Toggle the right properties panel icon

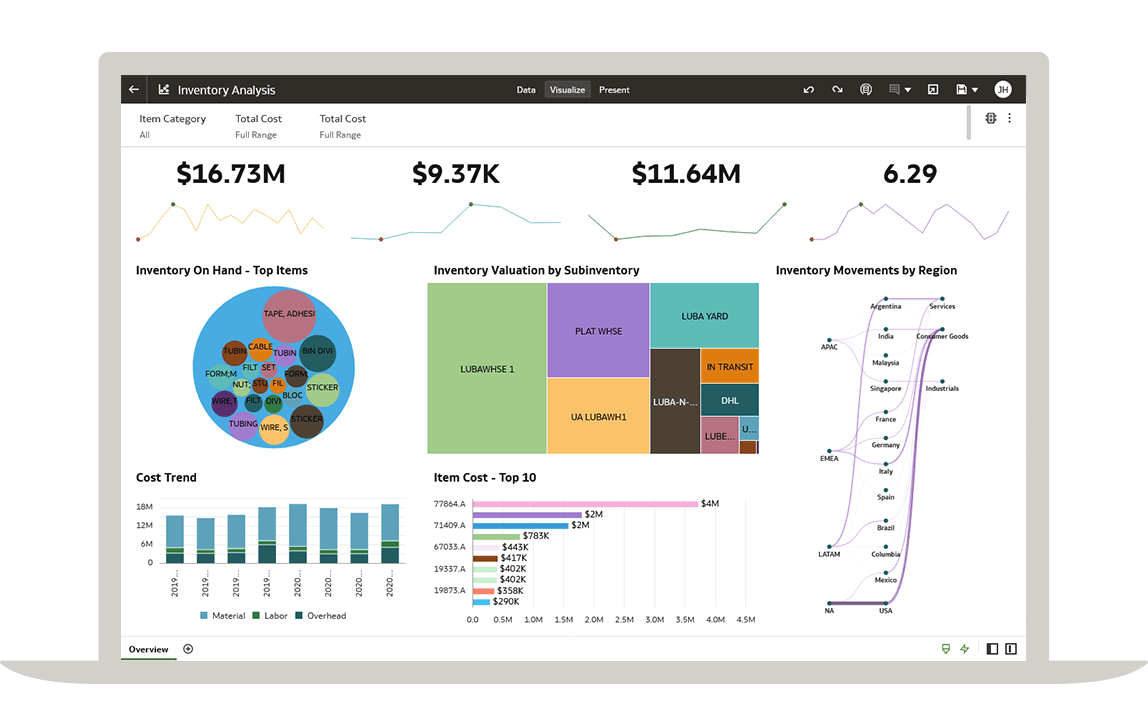1011,649
